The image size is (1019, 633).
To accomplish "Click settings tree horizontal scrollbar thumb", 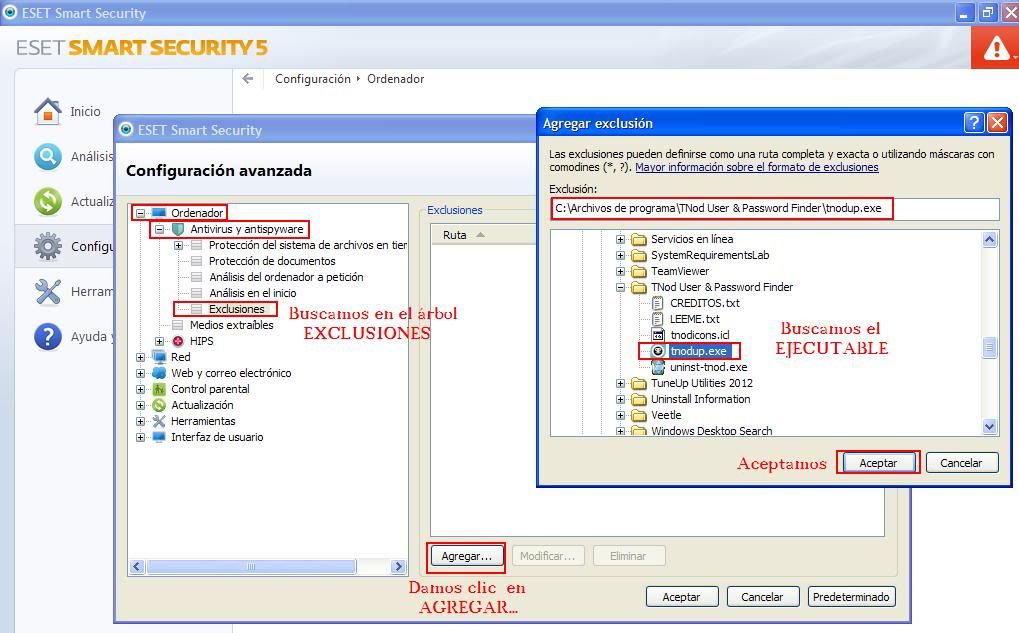I will (x=252, y=567).
